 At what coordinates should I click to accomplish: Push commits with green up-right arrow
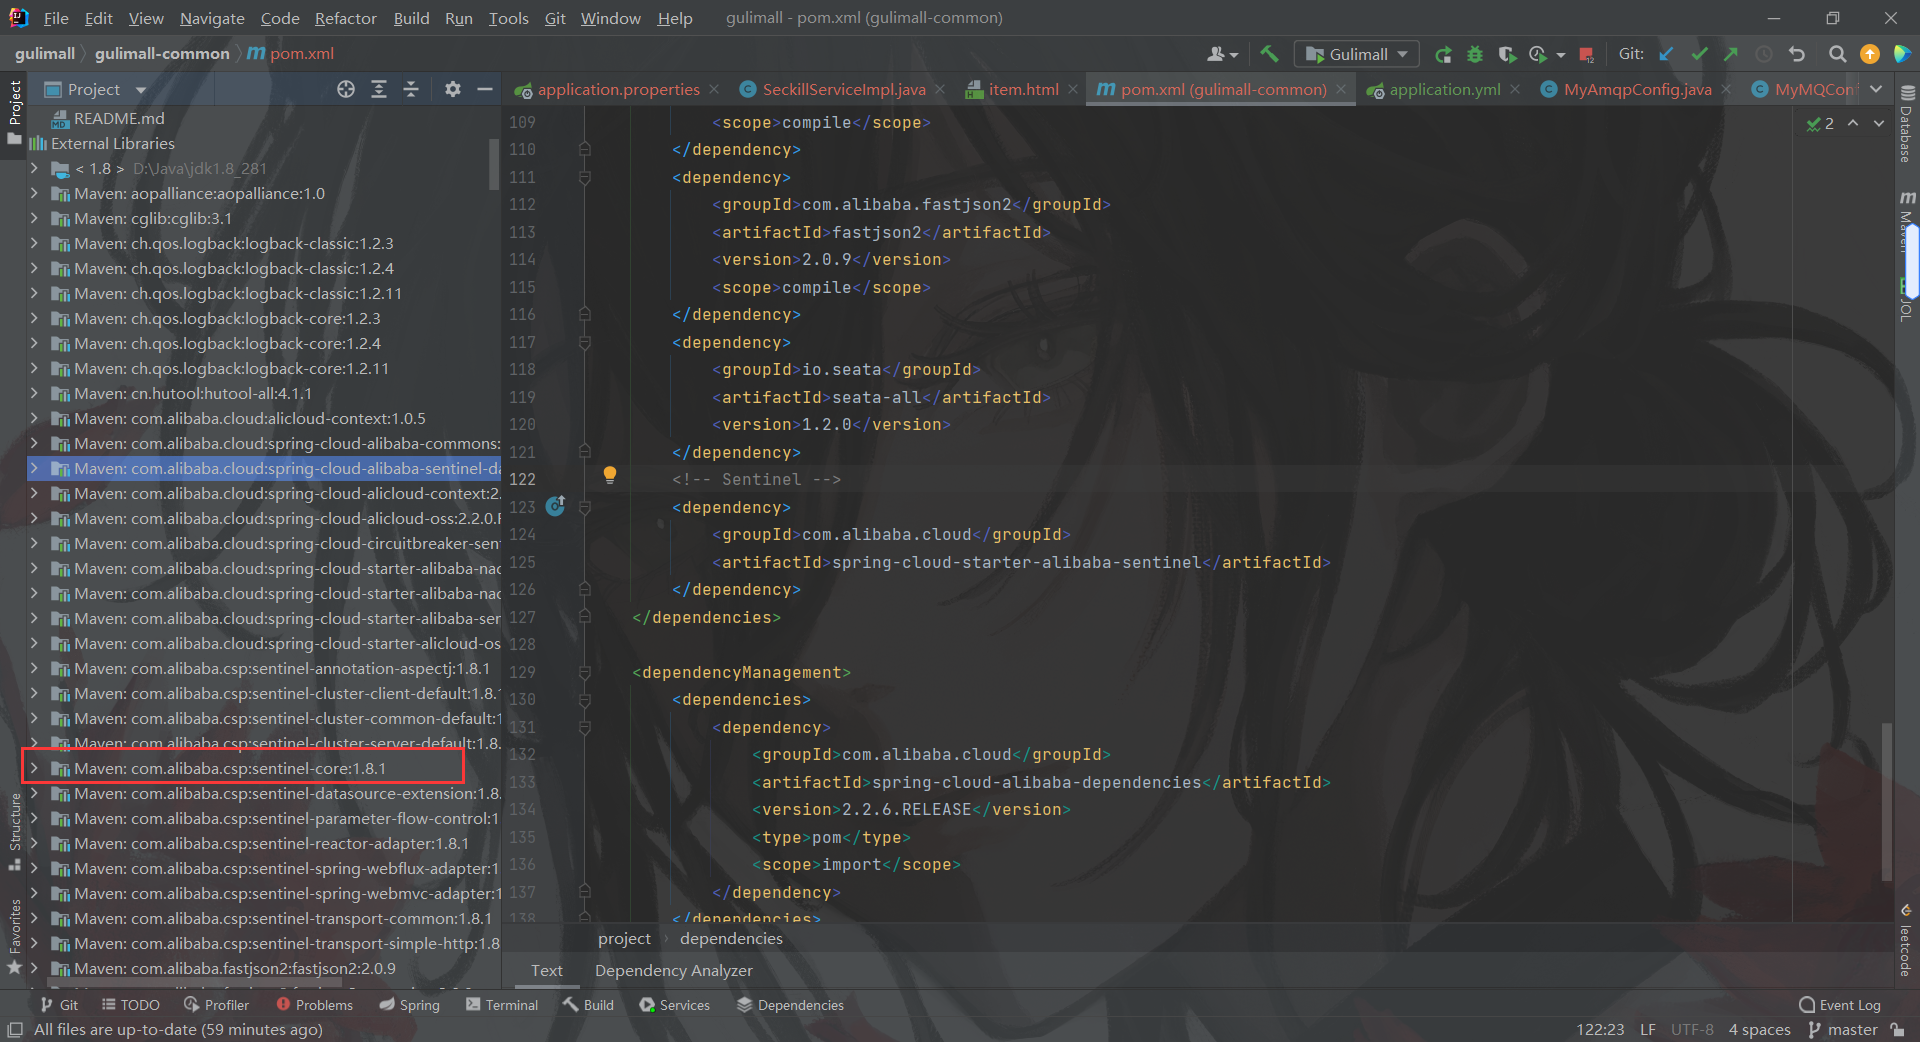pos(1731,54)
